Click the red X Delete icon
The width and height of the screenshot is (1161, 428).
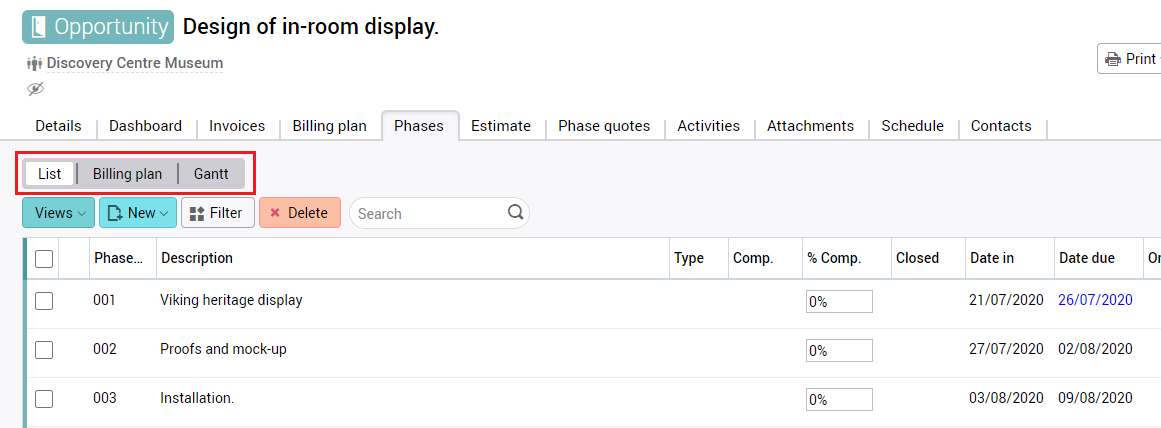click(x=275, y=213)
